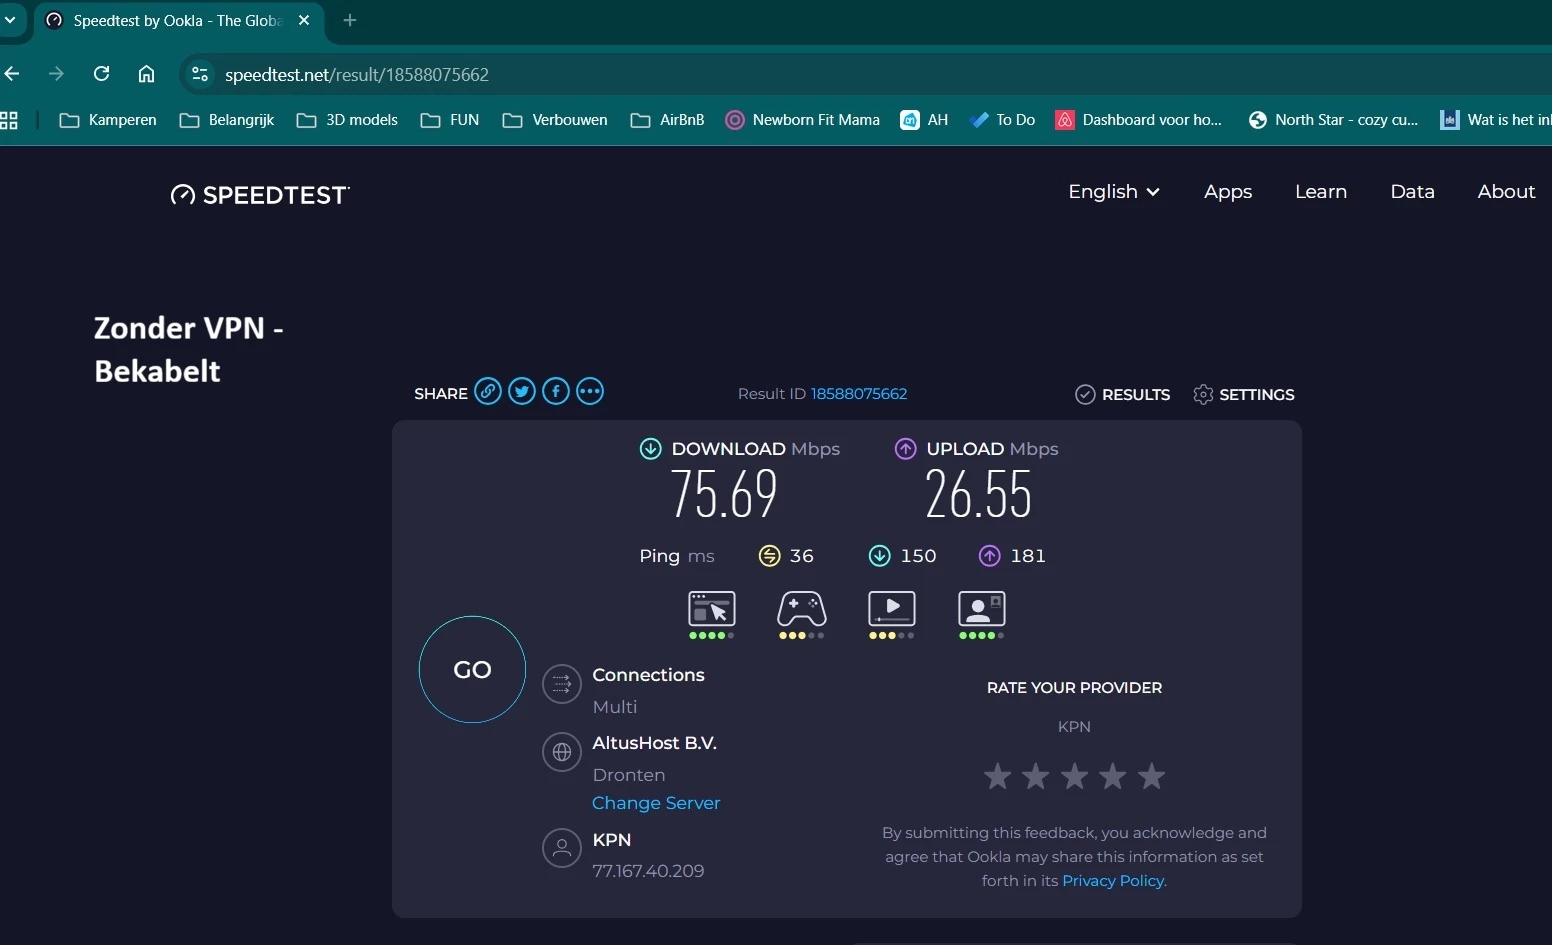Open Result ID 18588075662 link

[859, 394]
